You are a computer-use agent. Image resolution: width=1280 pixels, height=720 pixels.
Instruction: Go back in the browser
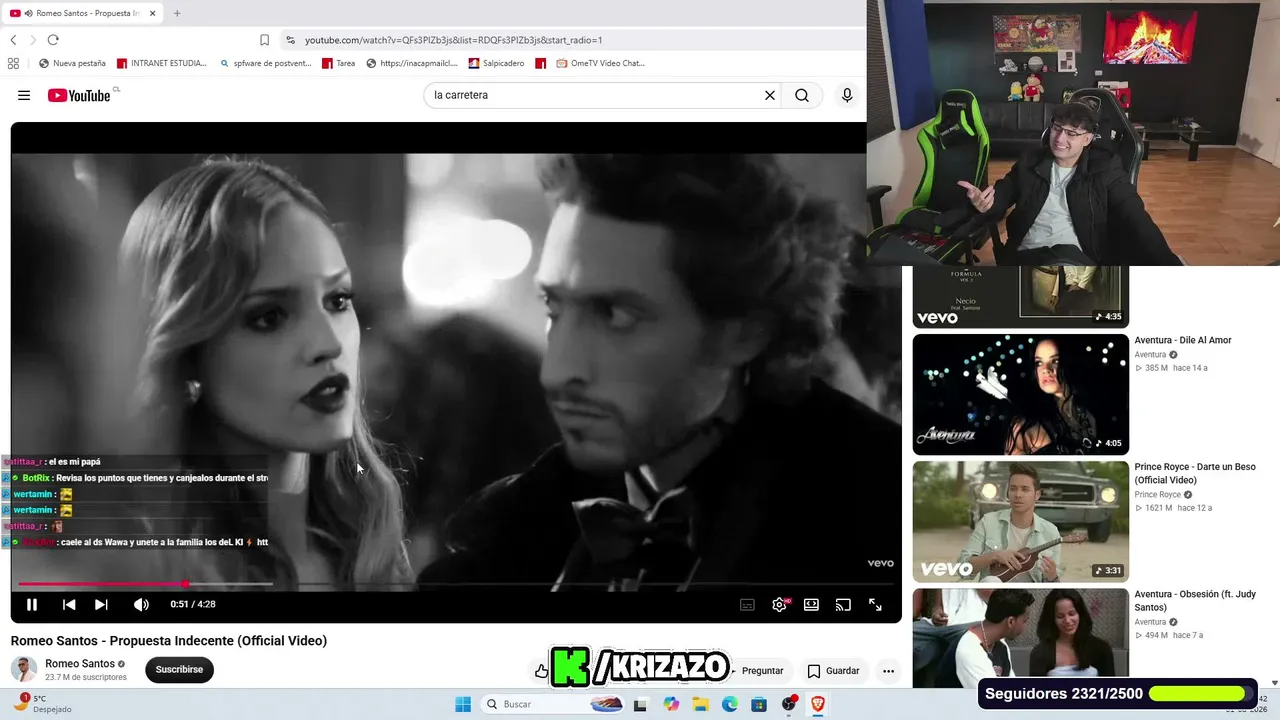(13, 40)
